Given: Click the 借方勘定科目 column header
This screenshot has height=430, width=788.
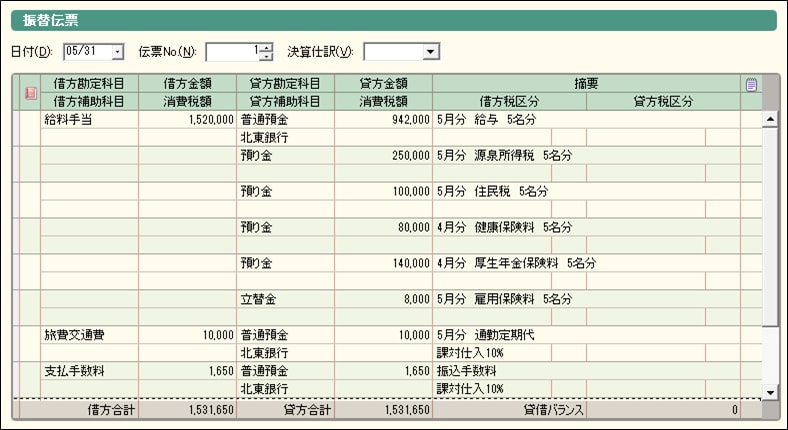Looking at the screenshot, I should (89, 85).
